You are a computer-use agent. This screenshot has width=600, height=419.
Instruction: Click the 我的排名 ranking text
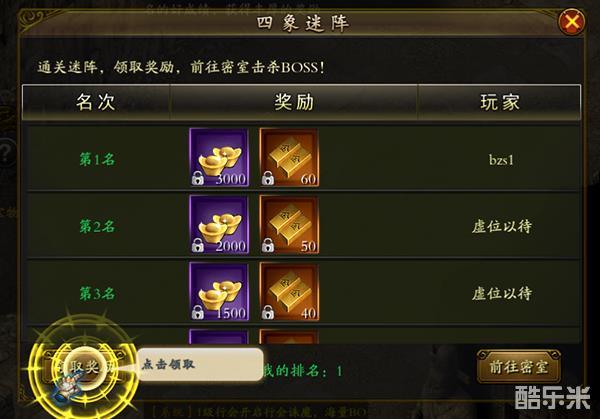point(303,370)
